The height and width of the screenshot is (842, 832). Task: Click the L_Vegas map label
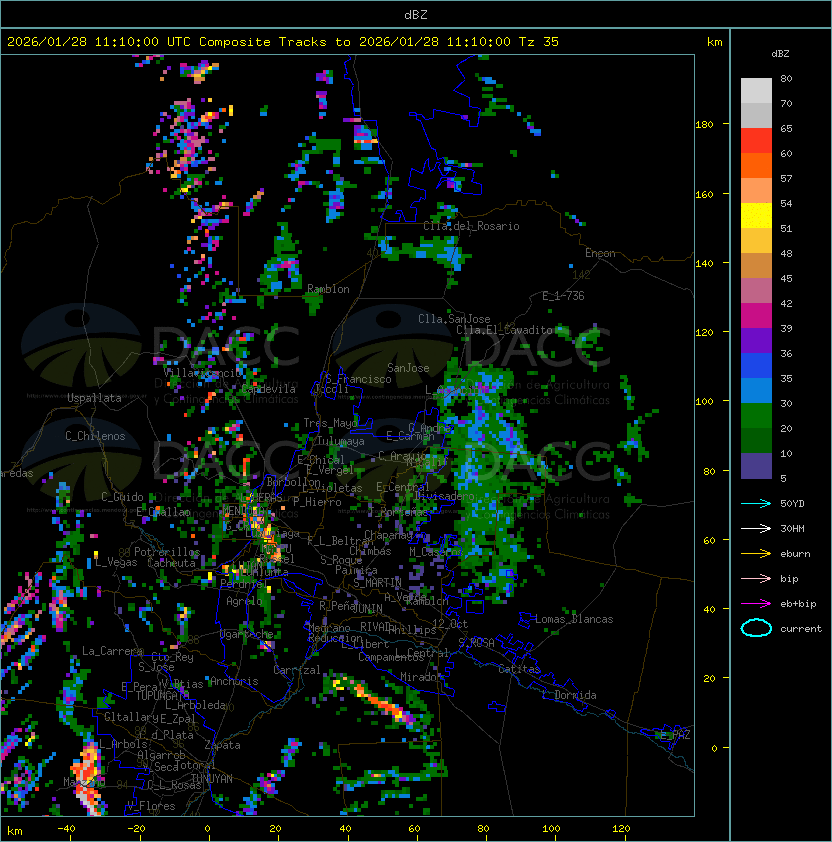(x=116, y=562)
